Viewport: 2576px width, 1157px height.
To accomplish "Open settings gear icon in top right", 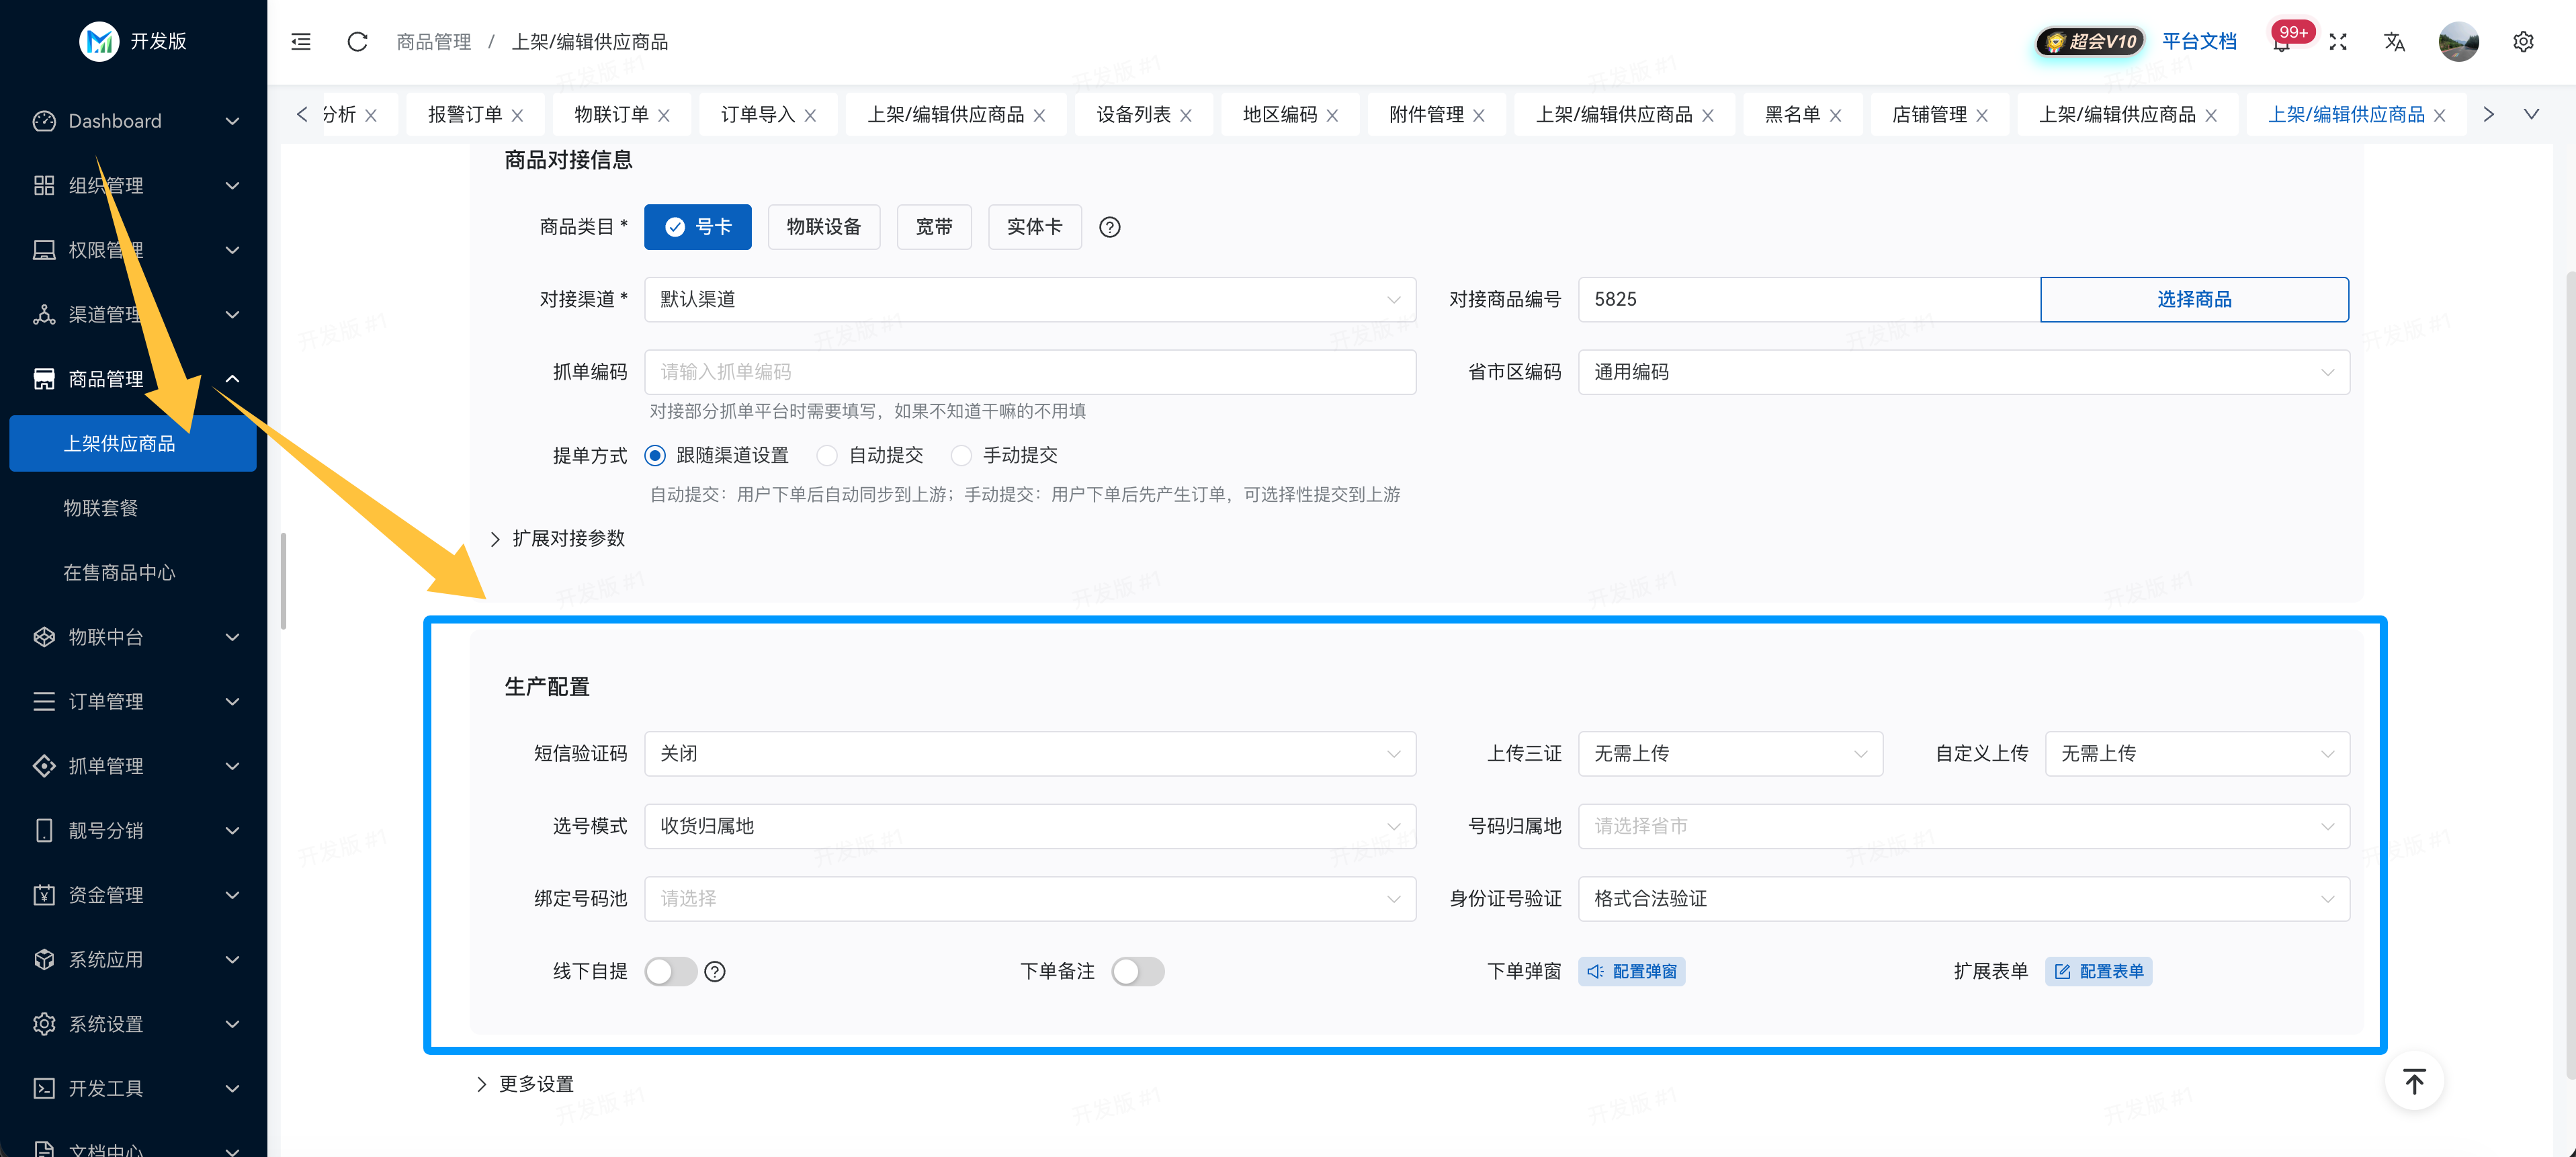I will [2523, 42].
